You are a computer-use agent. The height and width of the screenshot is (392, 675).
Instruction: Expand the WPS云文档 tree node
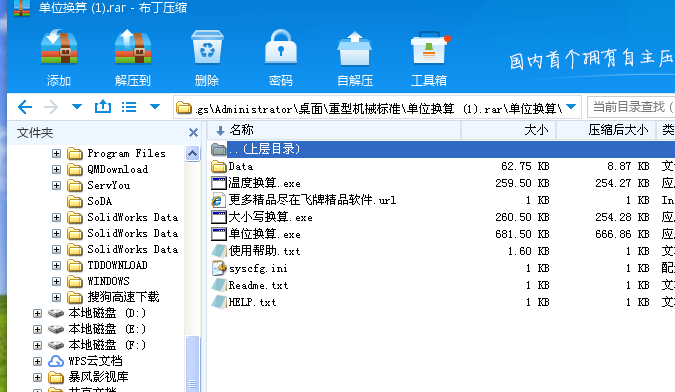(37, 361)
